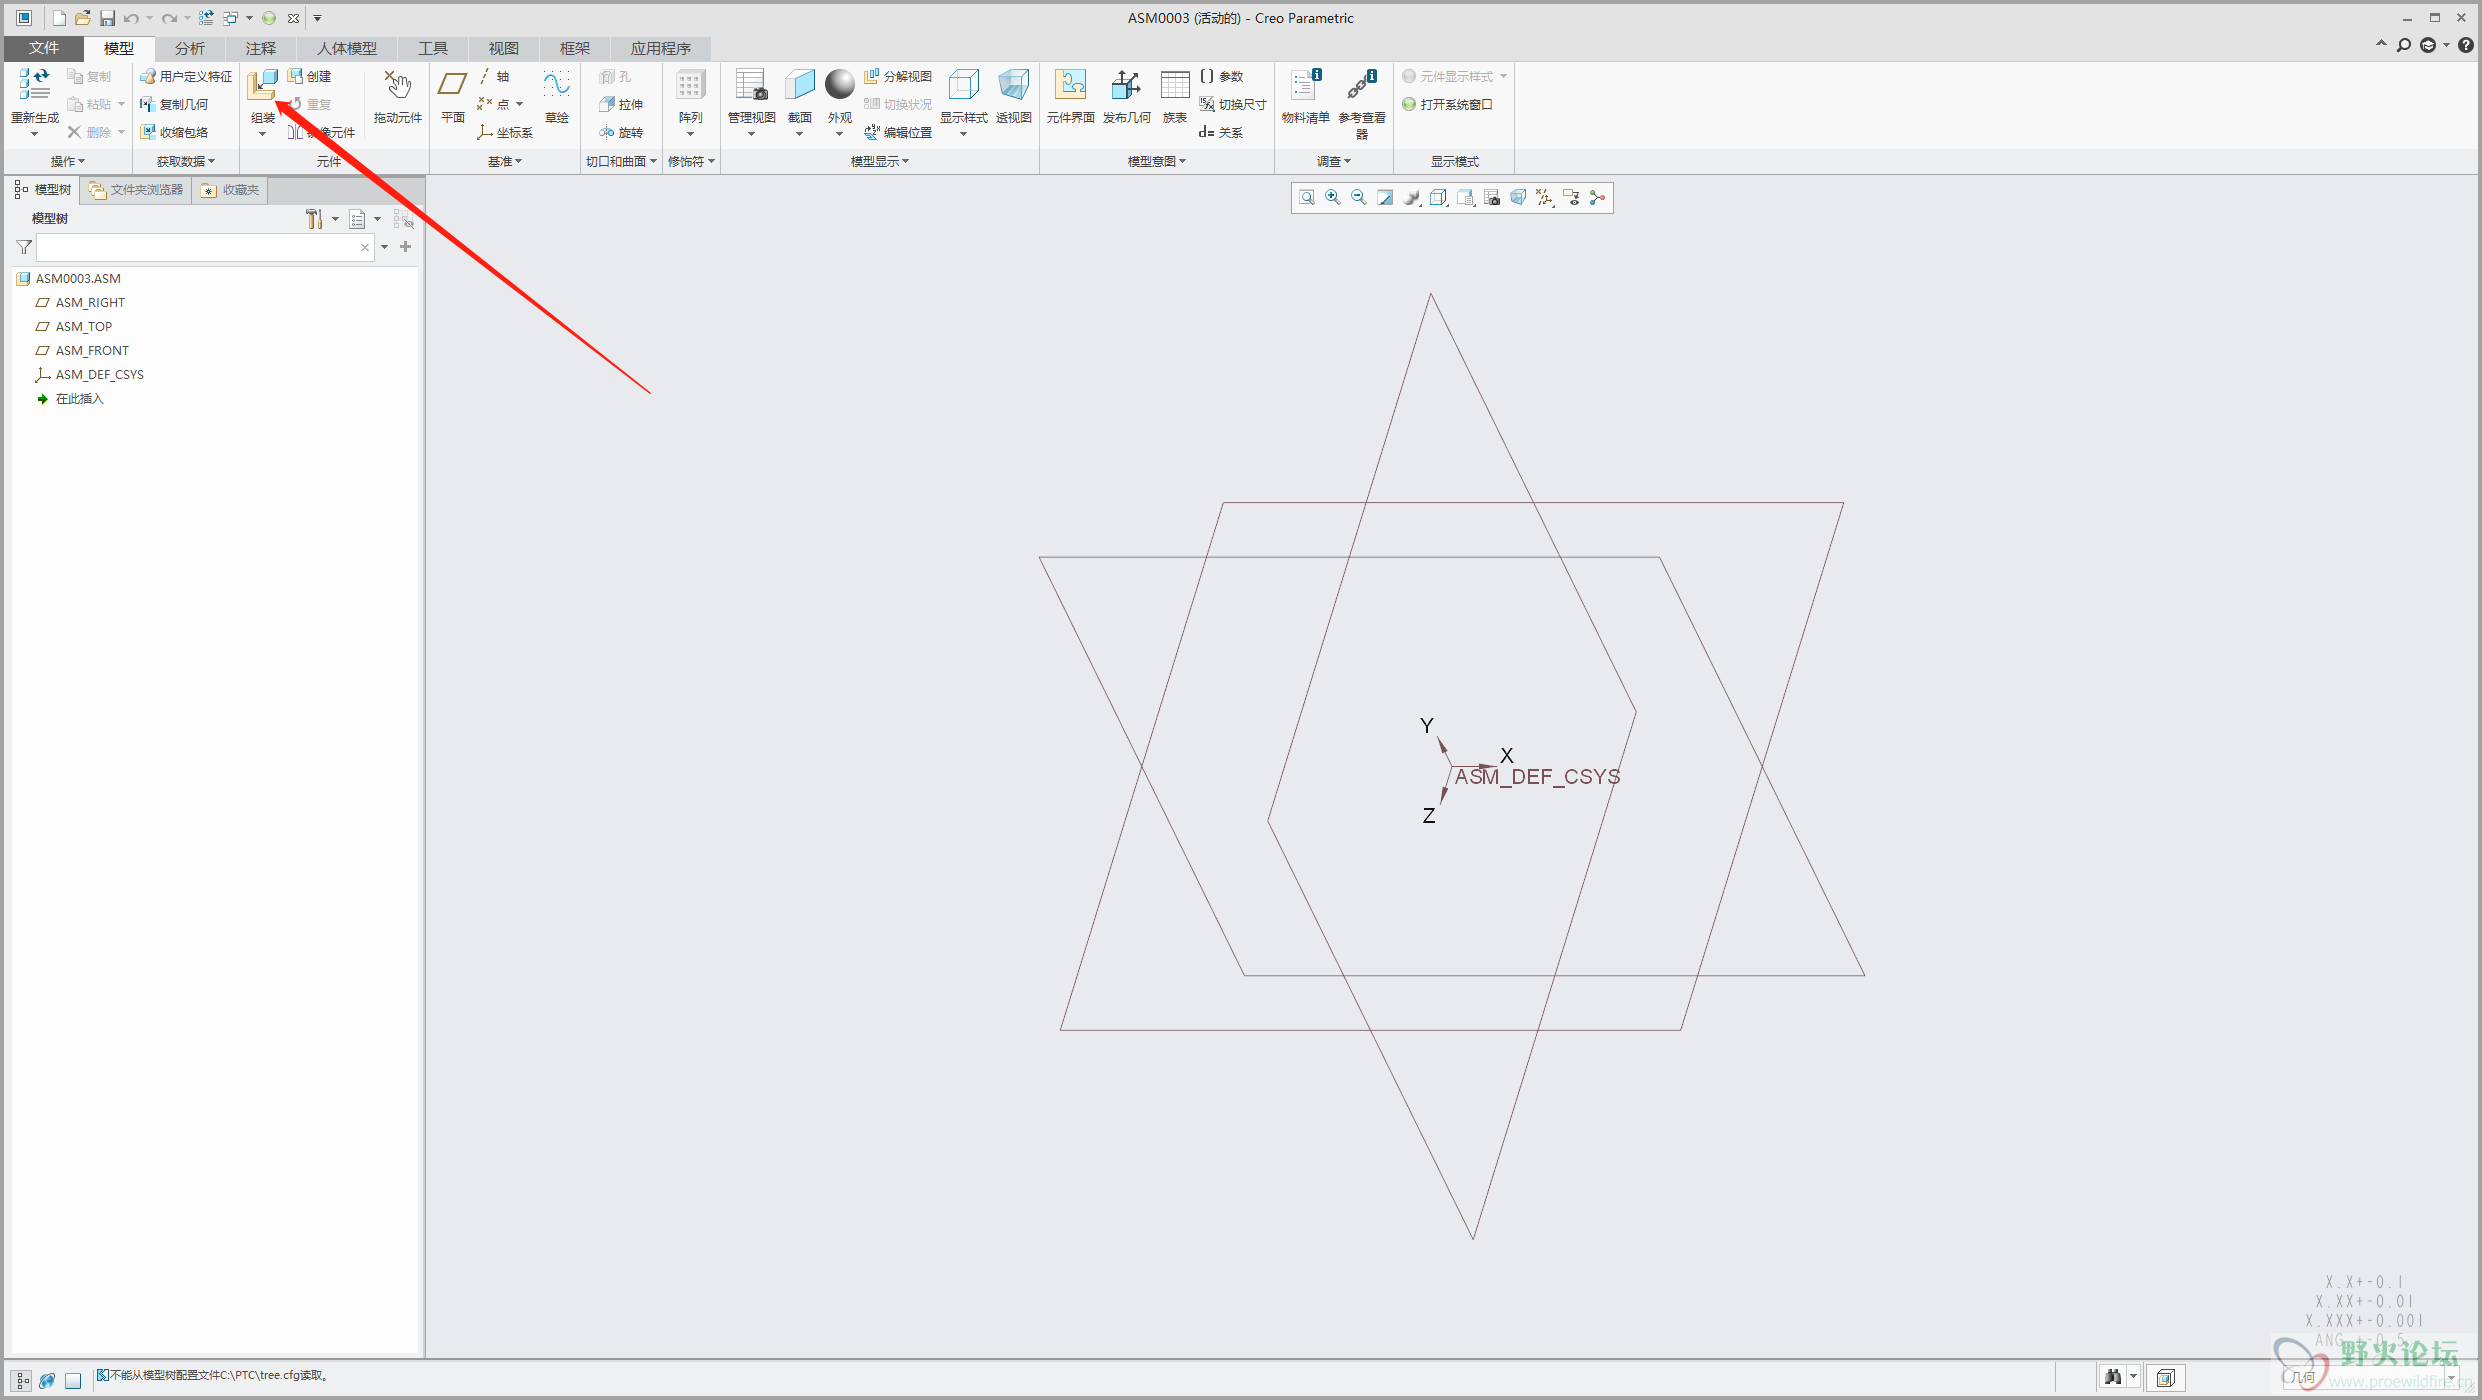Click the Repaint icon in graphics toolbar

[x=1385, y=198]
